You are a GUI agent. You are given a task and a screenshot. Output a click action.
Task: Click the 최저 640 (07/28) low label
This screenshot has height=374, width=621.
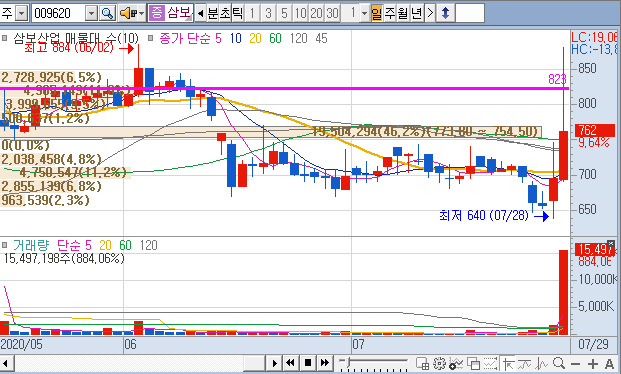(x=484, y=216)
